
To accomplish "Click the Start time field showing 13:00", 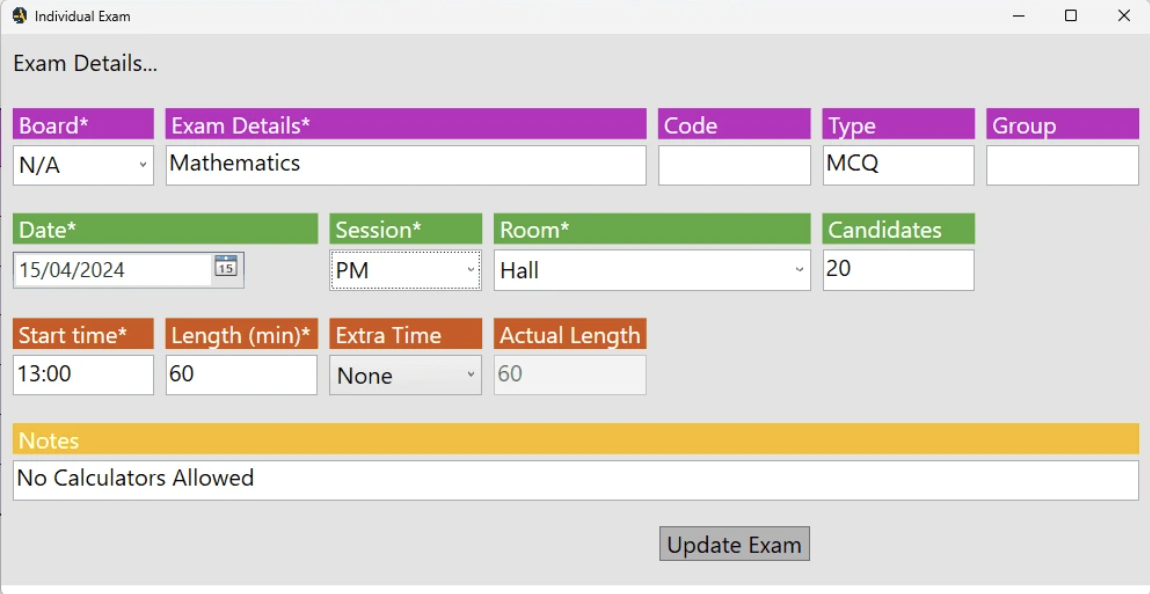I will pyautogui.click(x=83, y=375).
